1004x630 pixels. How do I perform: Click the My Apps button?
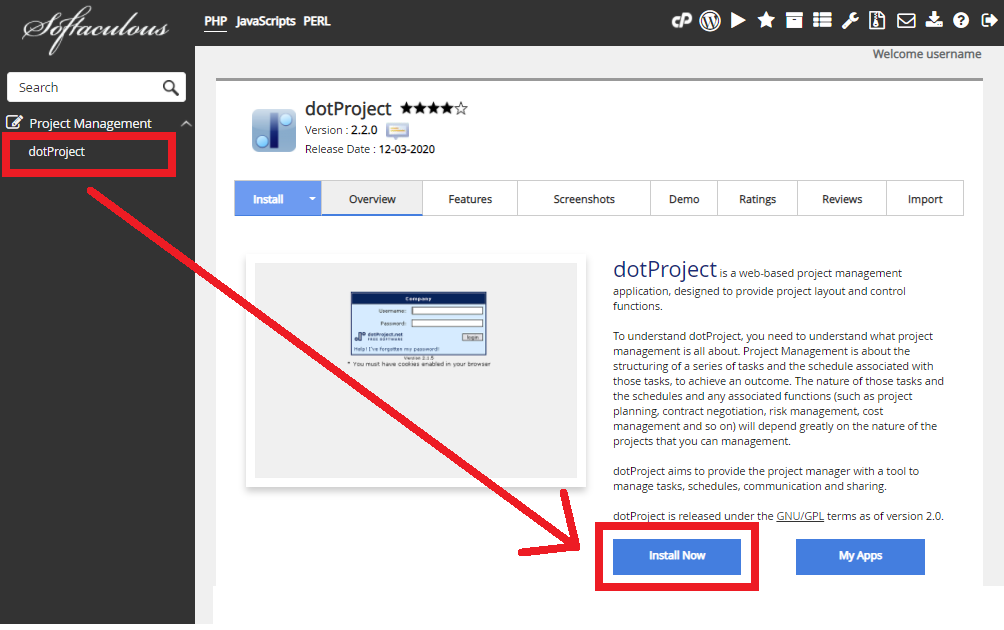(x=860, y=556)
